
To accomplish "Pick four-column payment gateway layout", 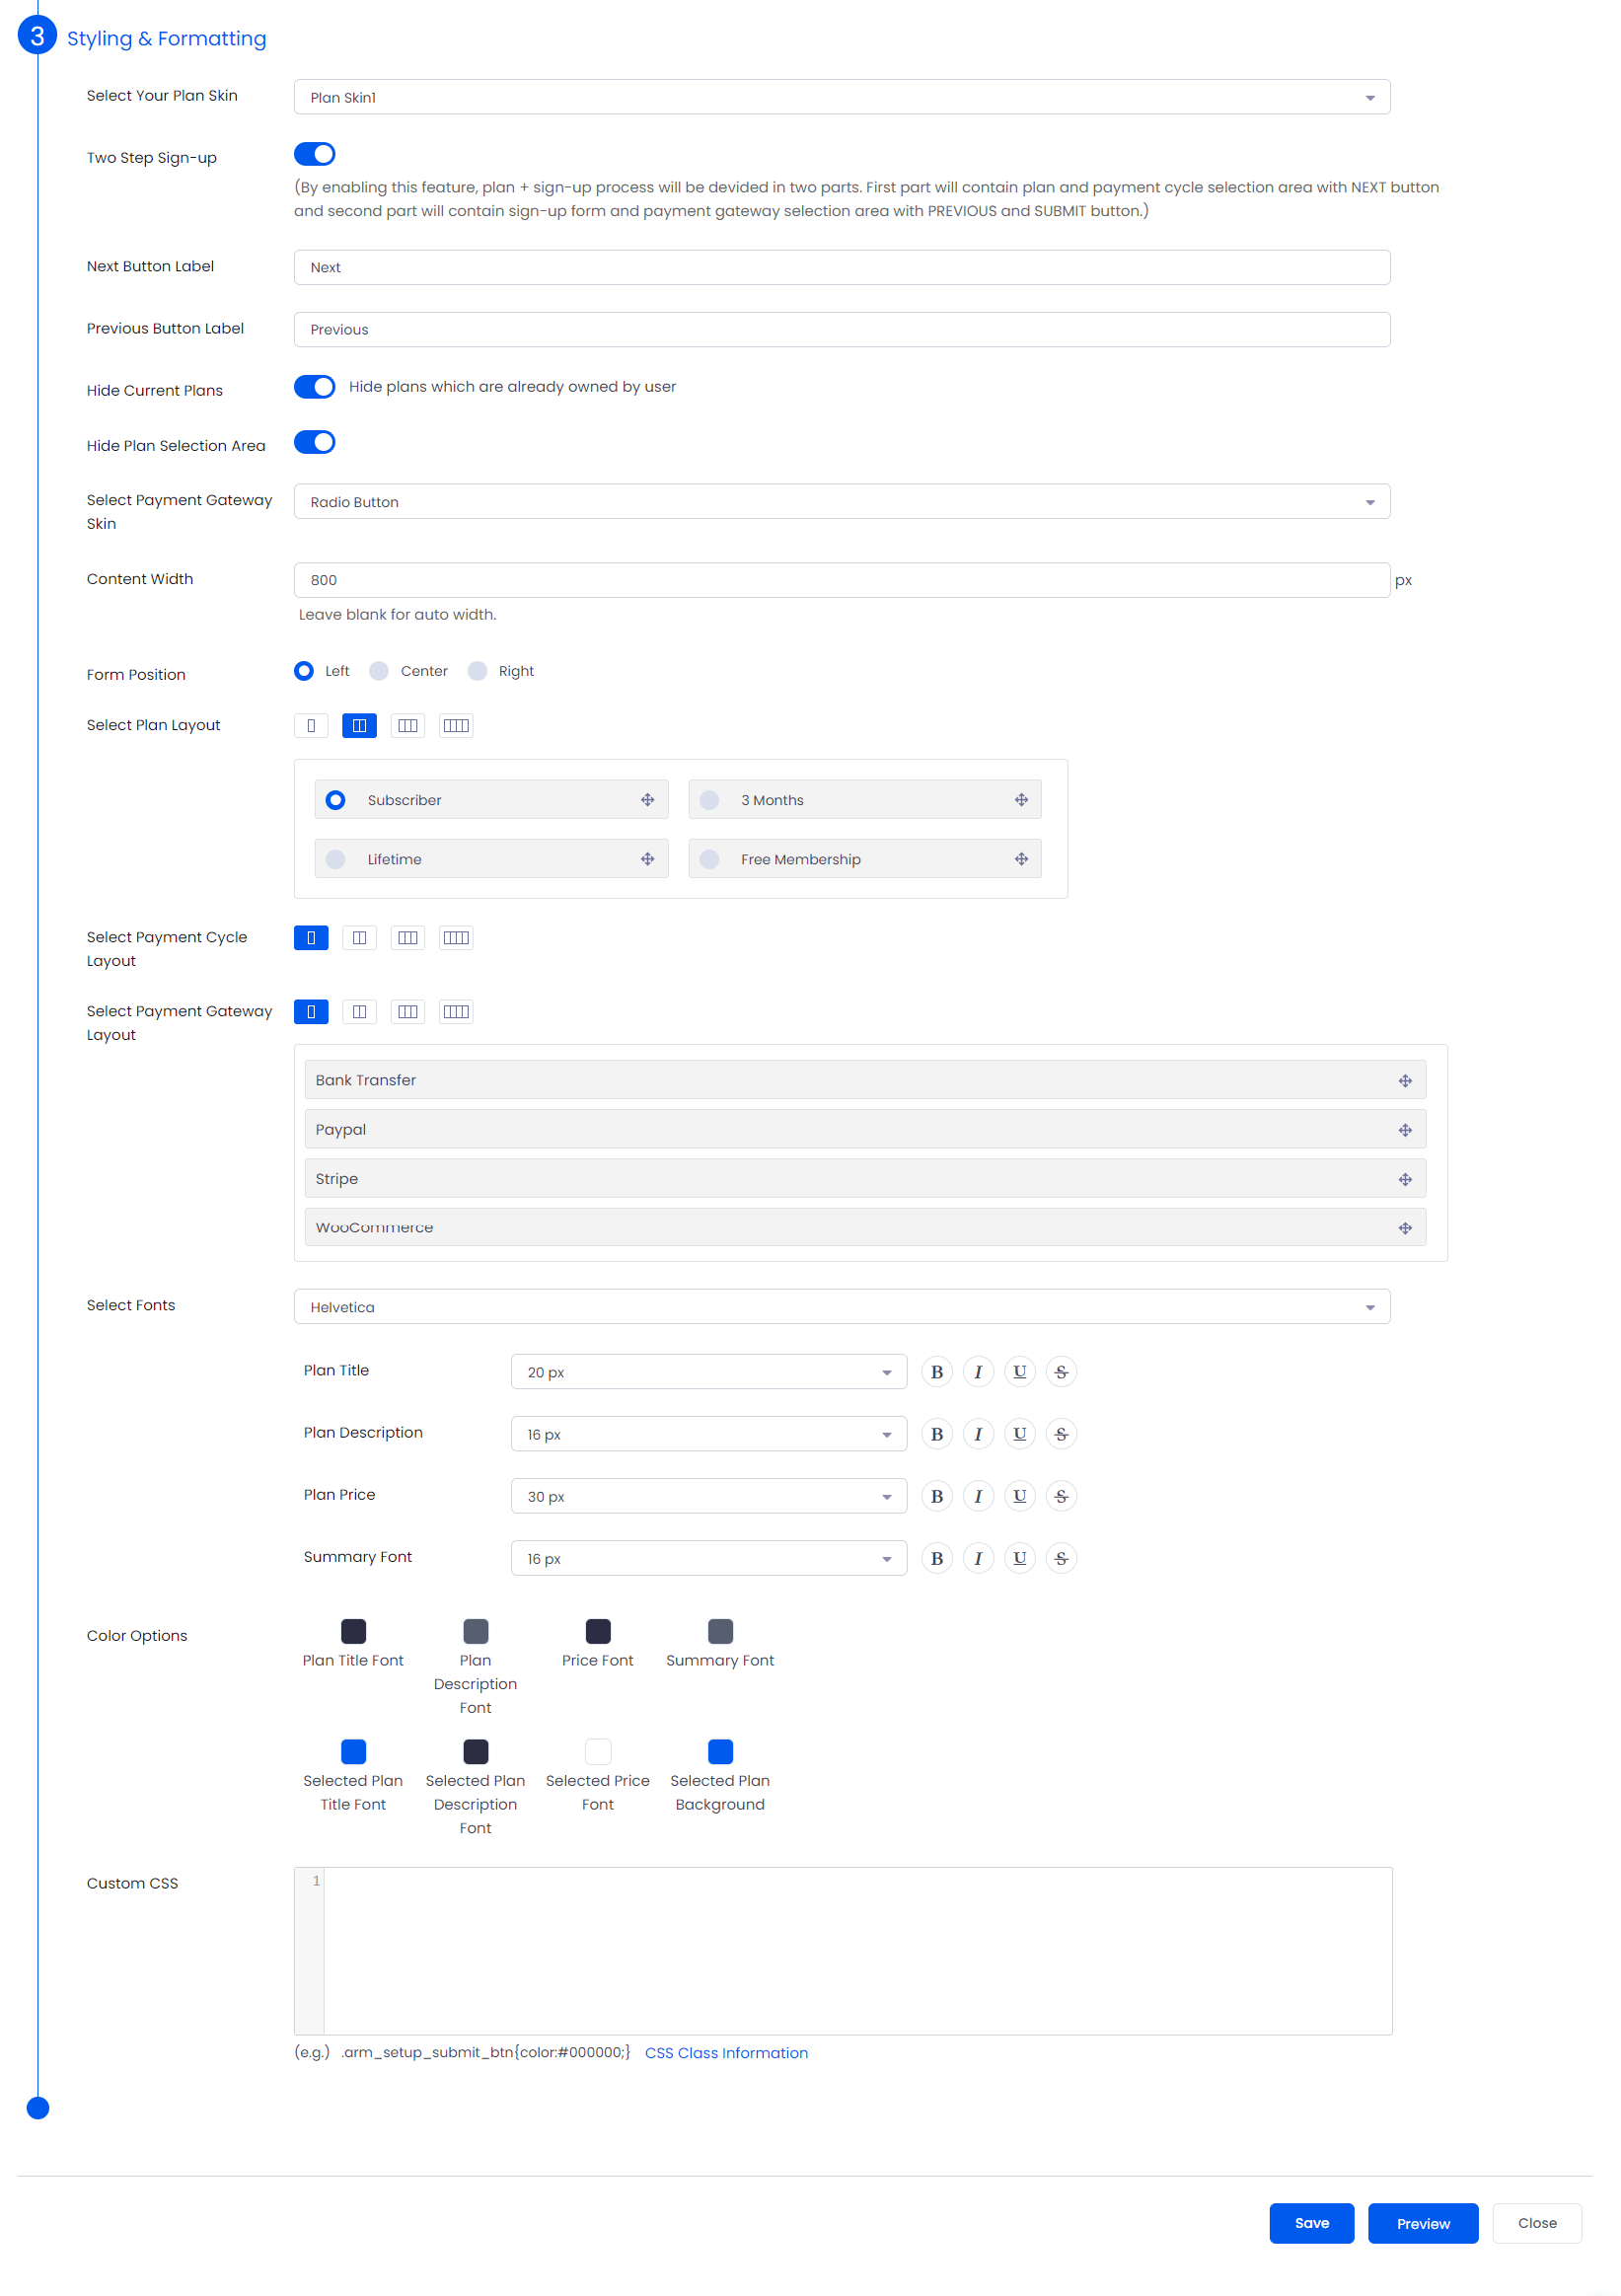I will pyautogui.click(x=456, y=1012).
